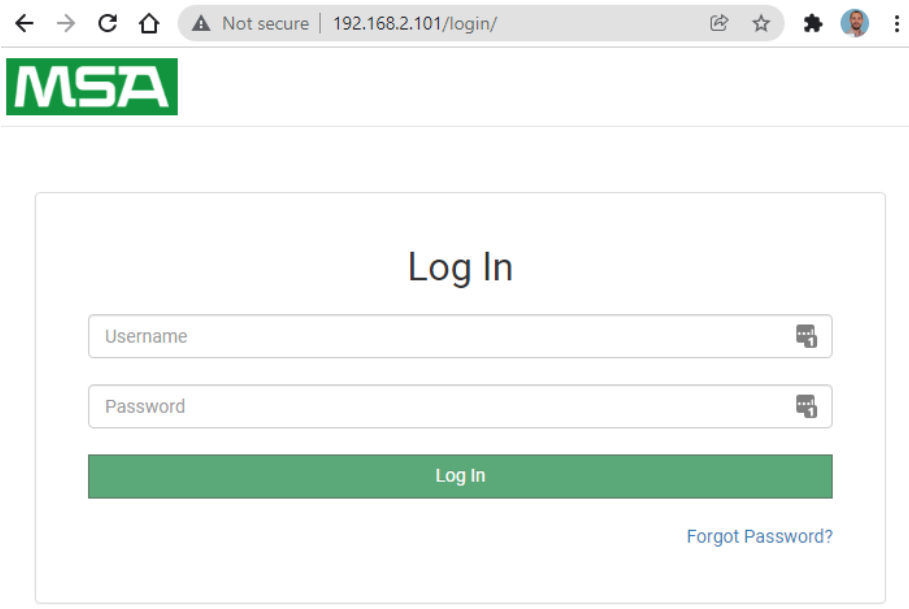
Task: Open the Forgot Password? link
Action: tap(759, 537)
